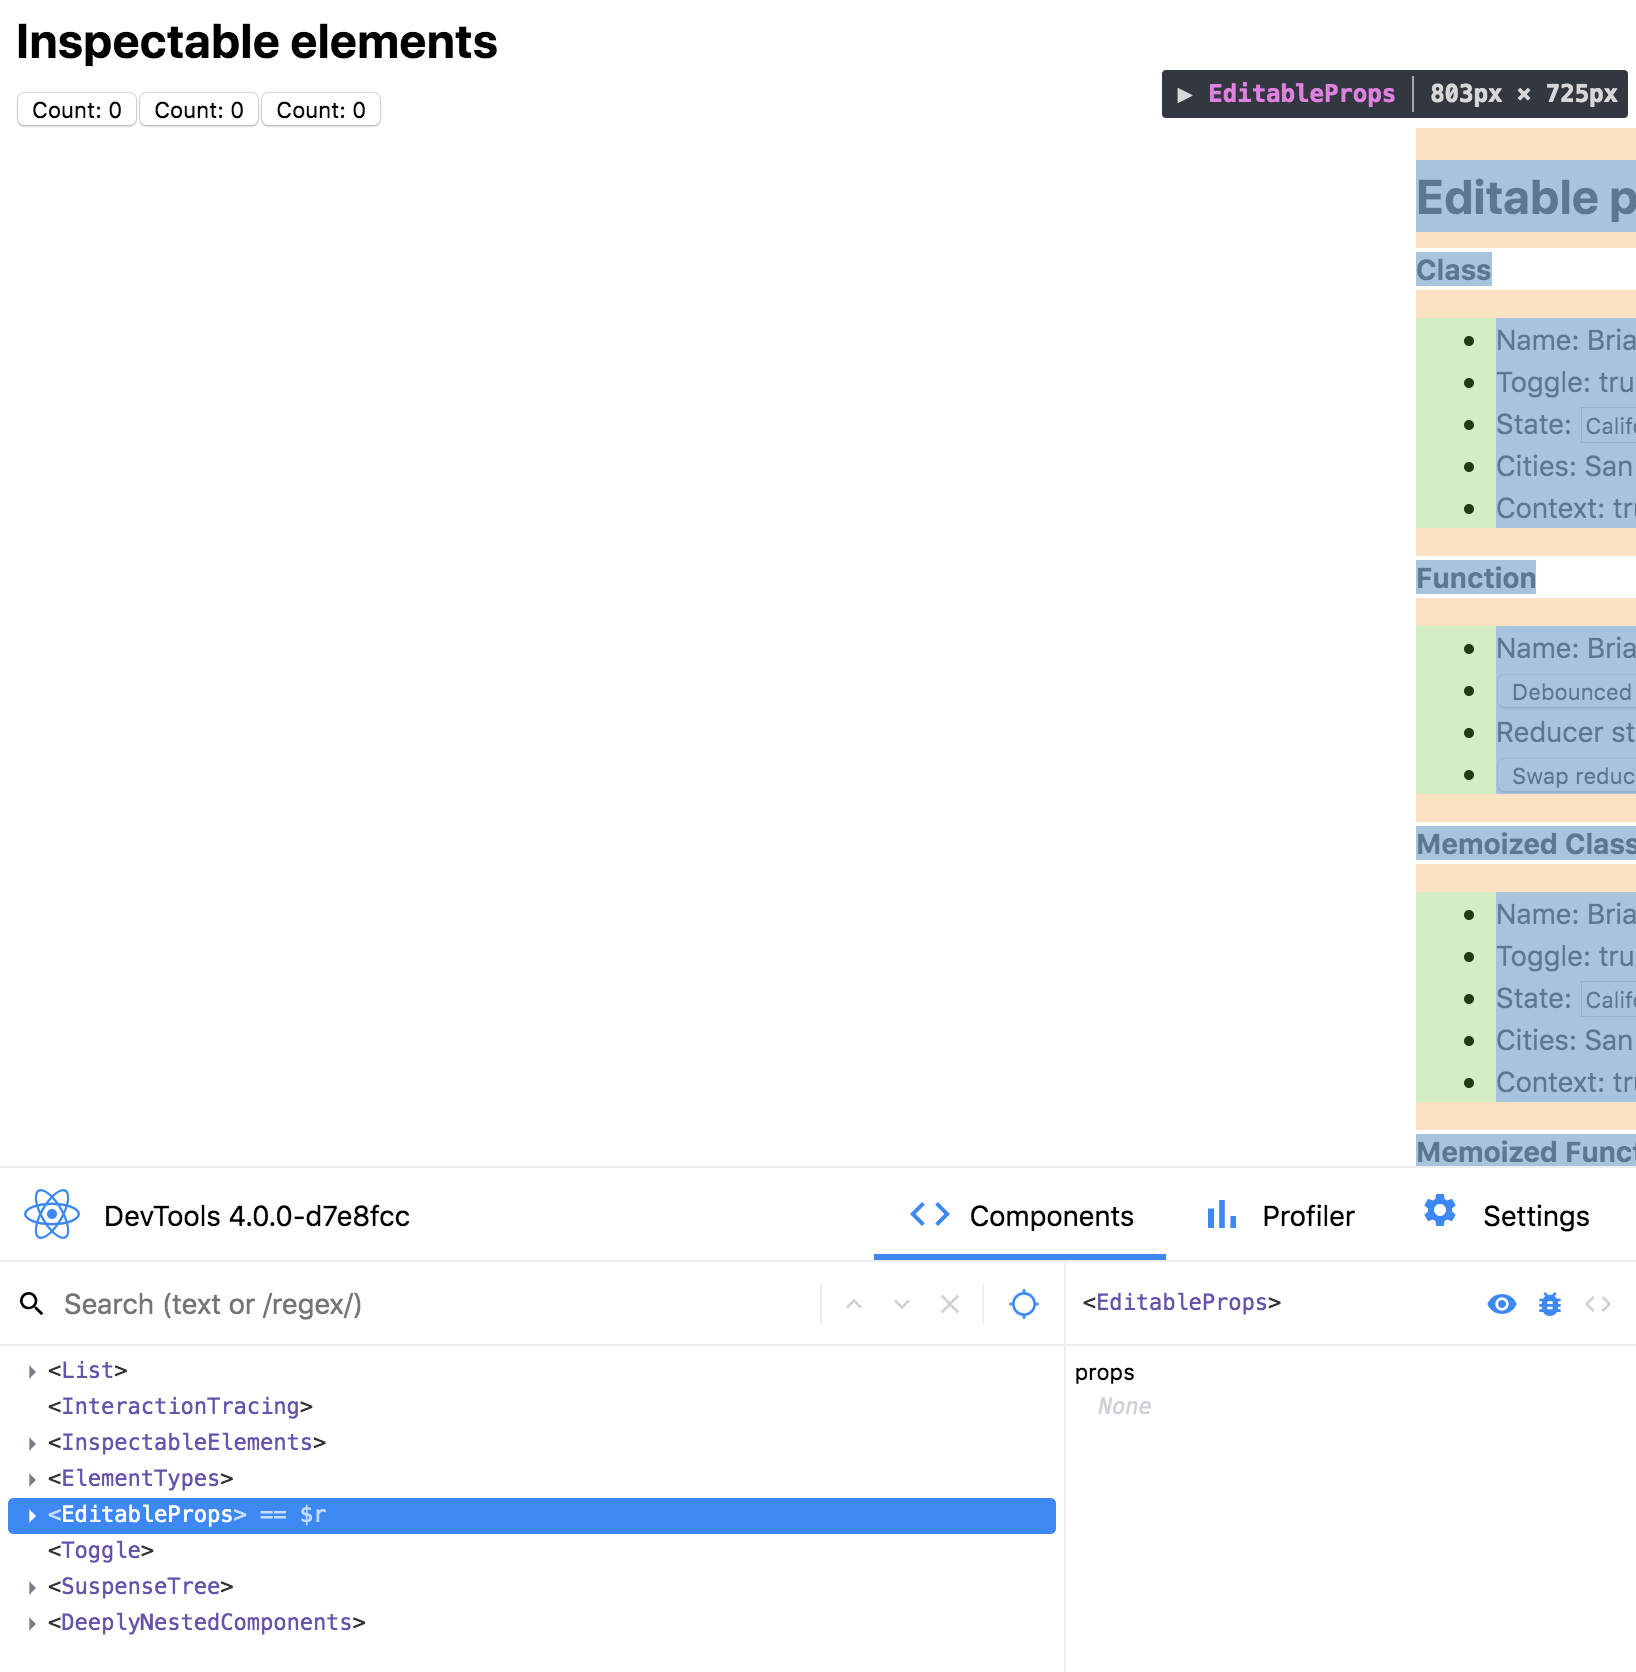This screenshot has height=1672, width=1636.
Task: Click the angle brackets icon to view source
Action: point(1597,1304)
